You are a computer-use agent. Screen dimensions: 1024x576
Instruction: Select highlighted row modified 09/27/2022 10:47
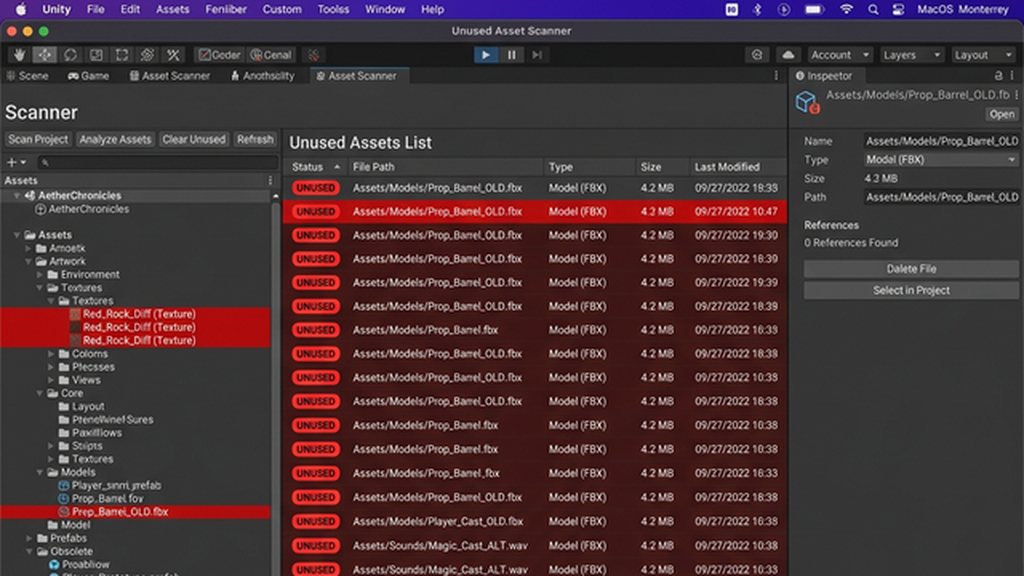[535, 212]
